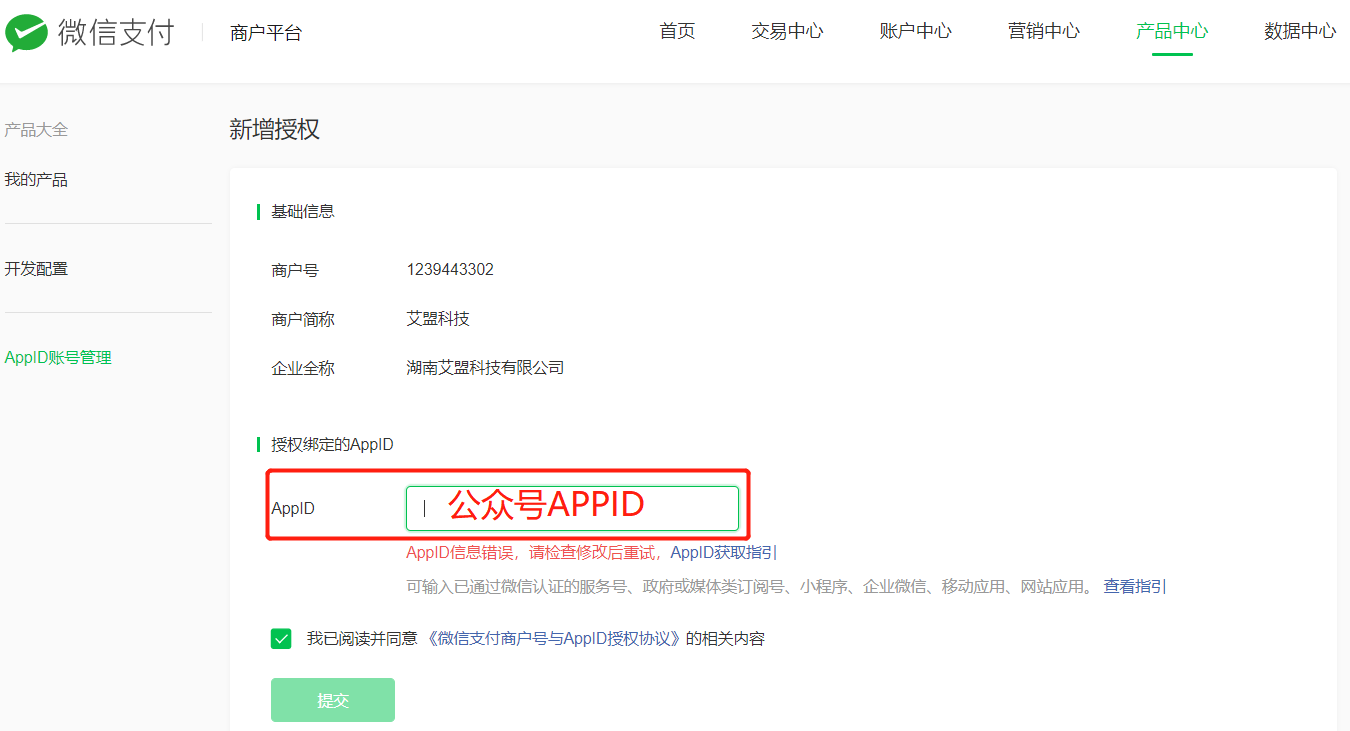Screen dimensions: 1350x731
Task: Open 账户中心 in the top navigation
Action: tap(915, 31)
